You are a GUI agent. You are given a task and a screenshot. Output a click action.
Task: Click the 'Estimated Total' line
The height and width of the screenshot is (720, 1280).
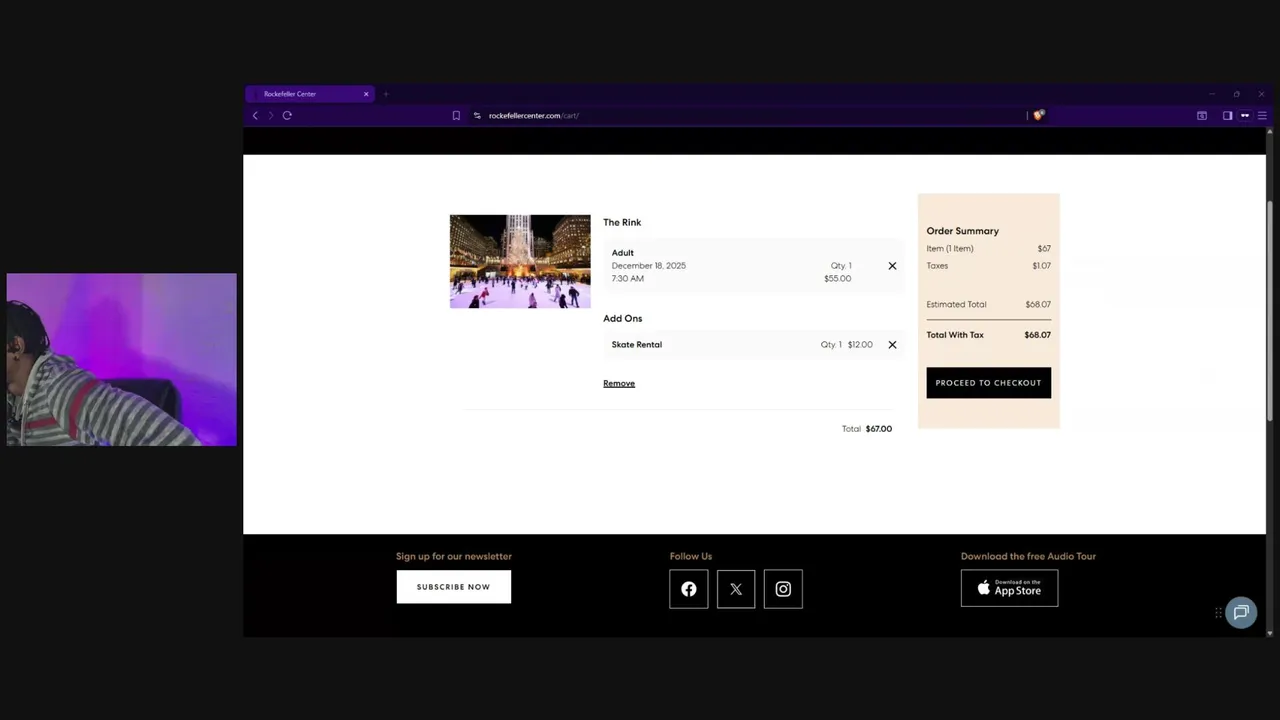988,305
